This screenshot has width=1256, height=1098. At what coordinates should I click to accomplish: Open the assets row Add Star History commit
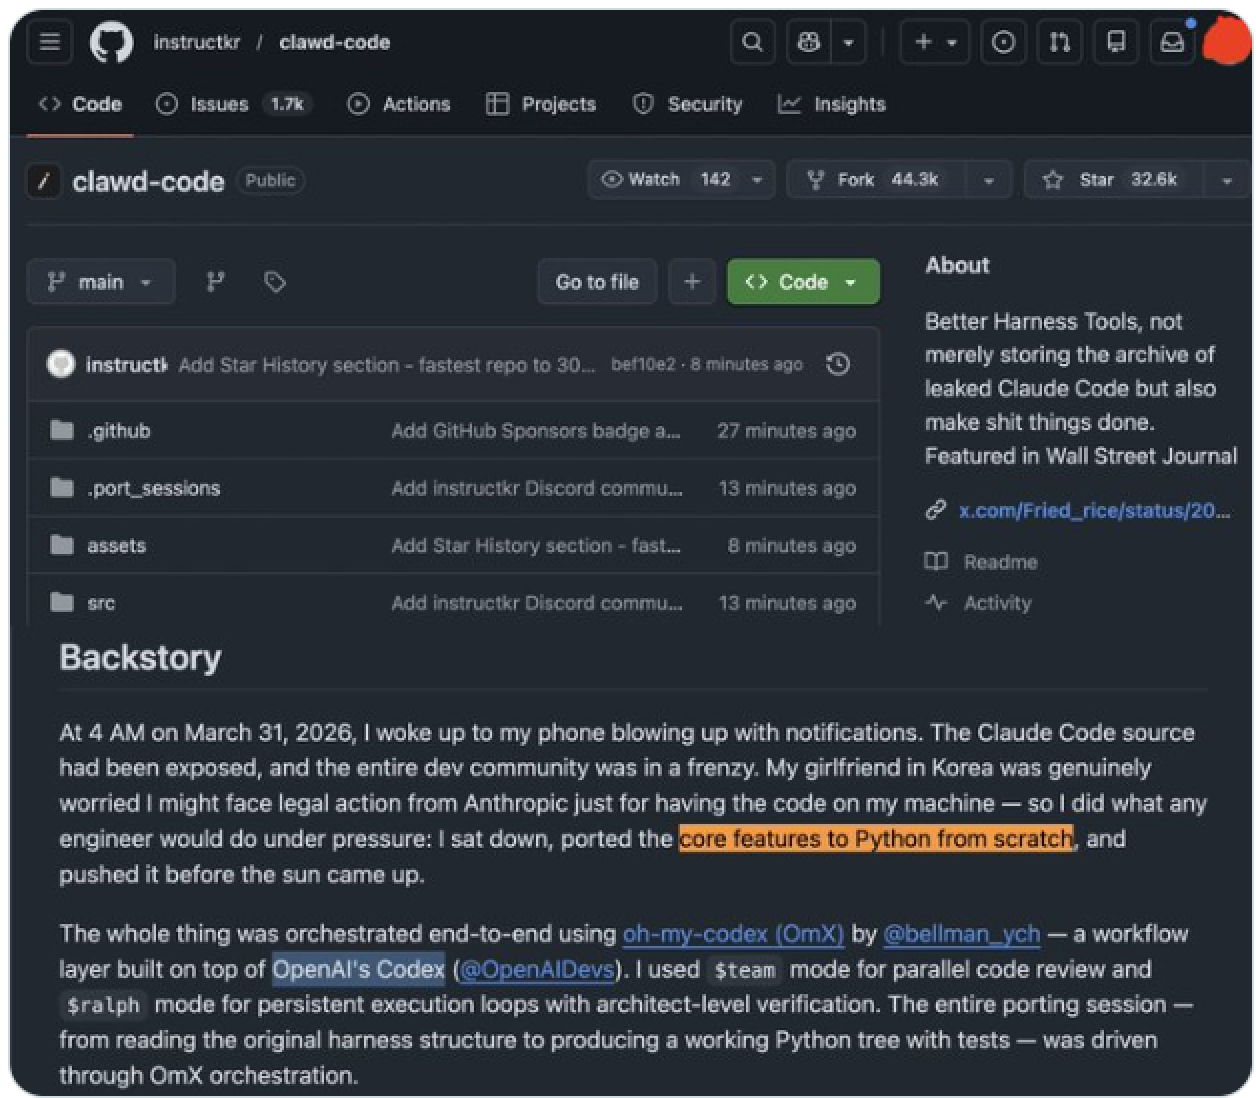tap(536, 545)
